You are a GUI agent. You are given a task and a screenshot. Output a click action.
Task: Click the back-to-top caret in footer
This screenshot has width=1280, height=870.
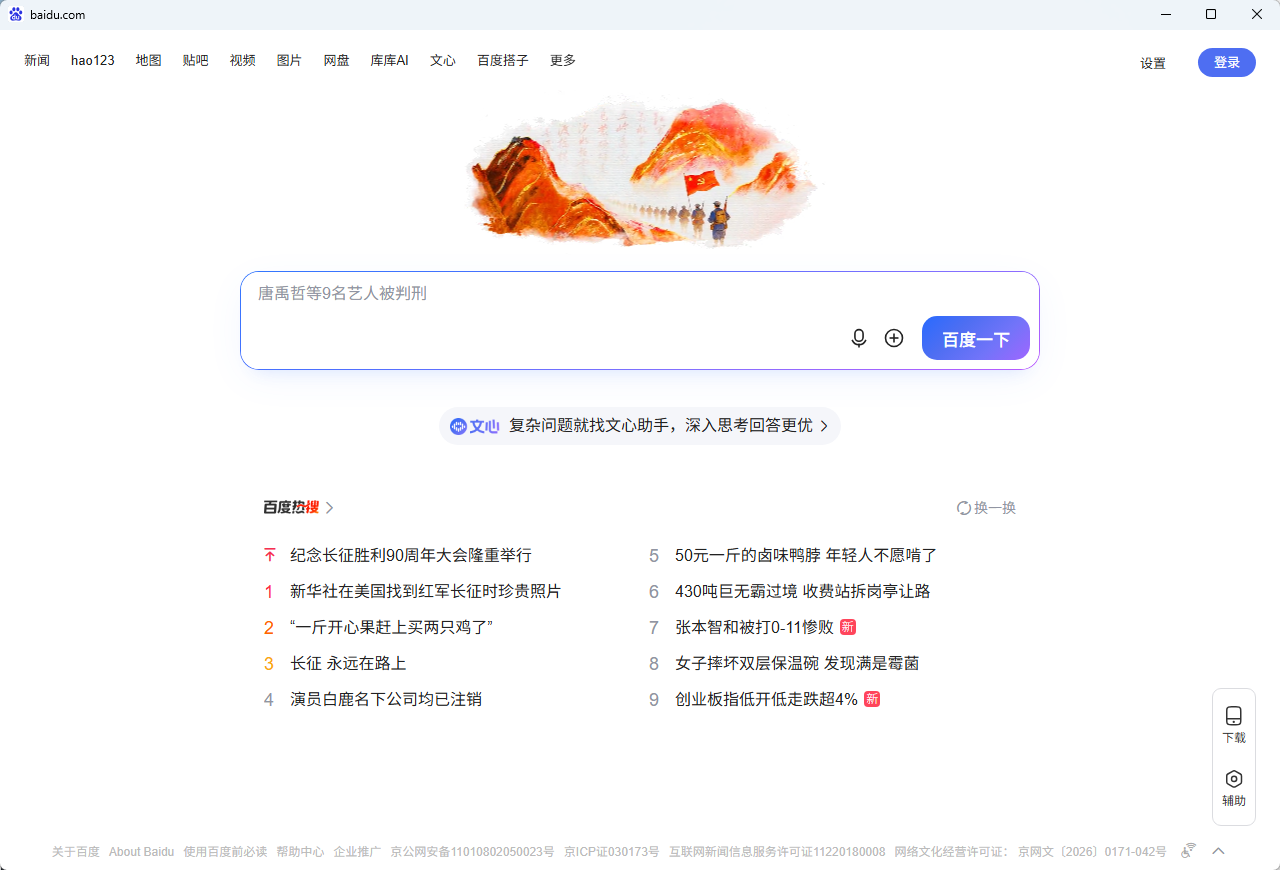[1218, 851]
